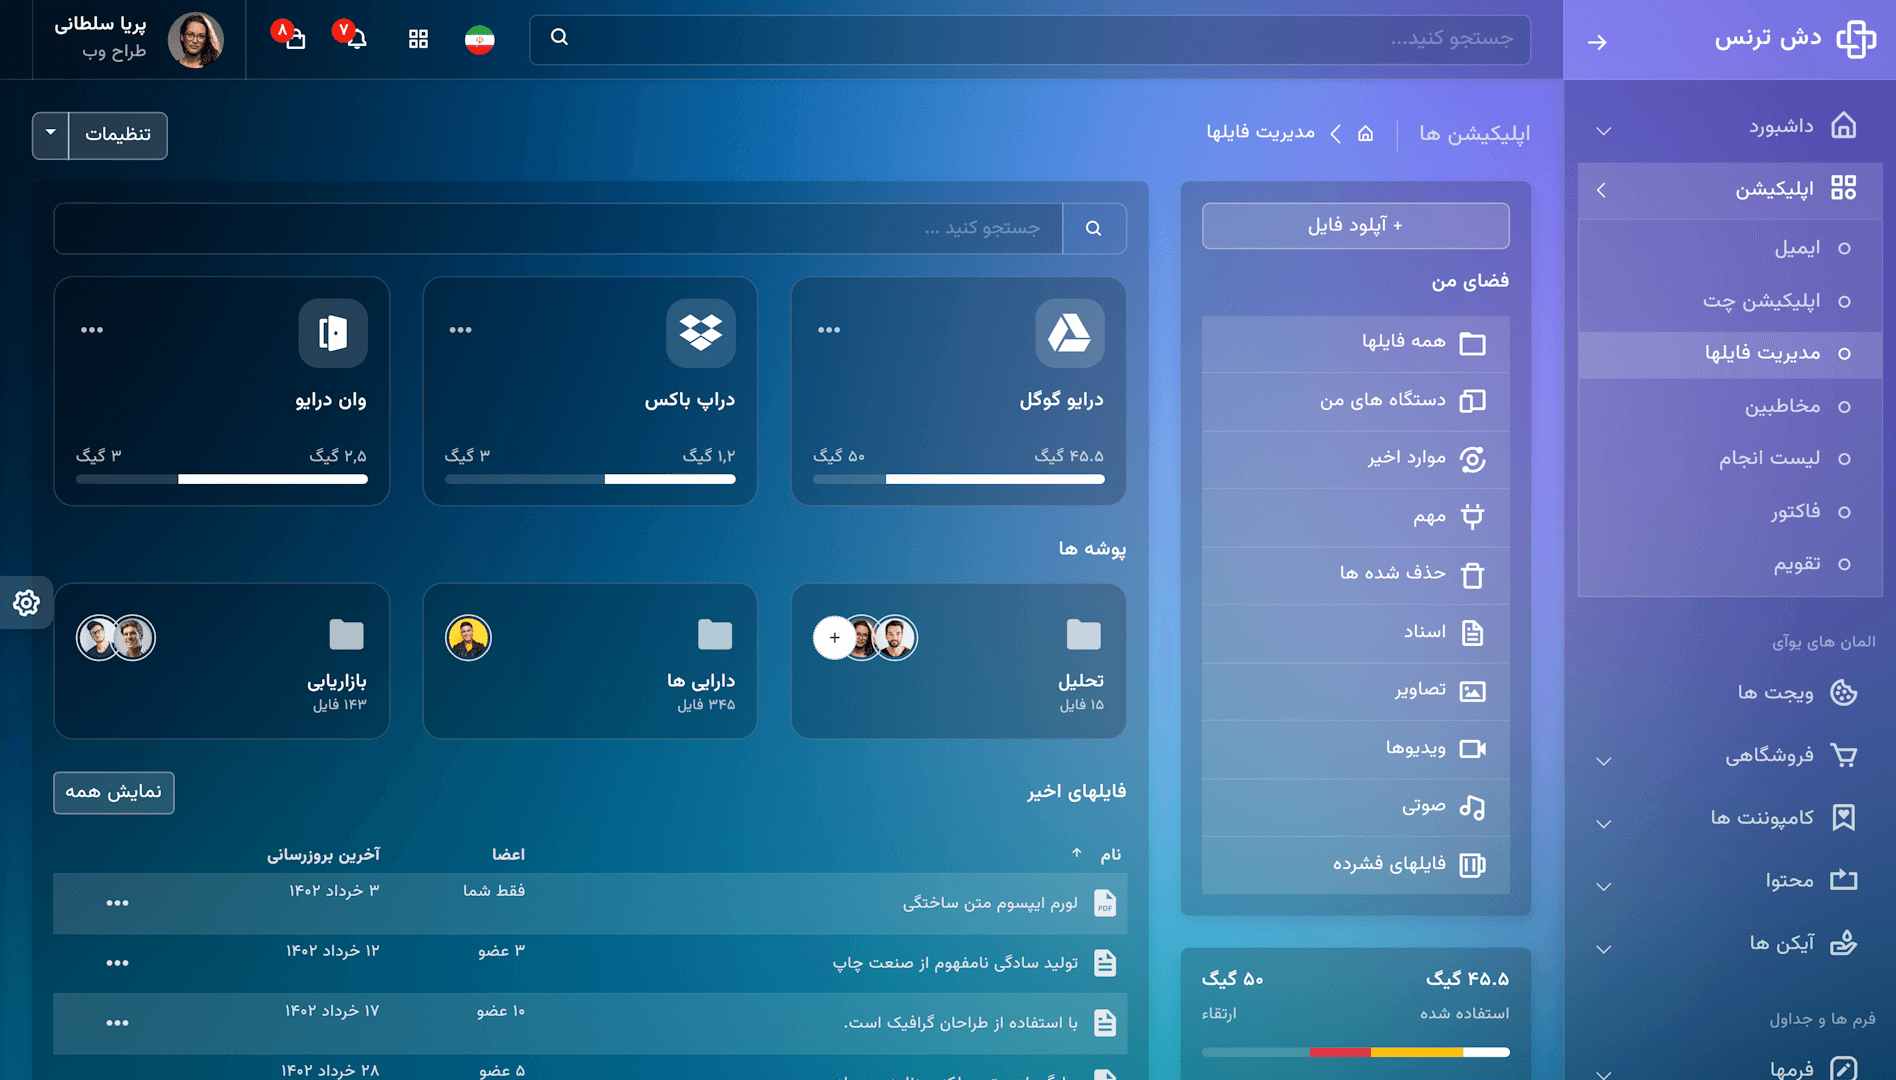Open three-dots menu on دراپ باکس card

coord(461,330)
